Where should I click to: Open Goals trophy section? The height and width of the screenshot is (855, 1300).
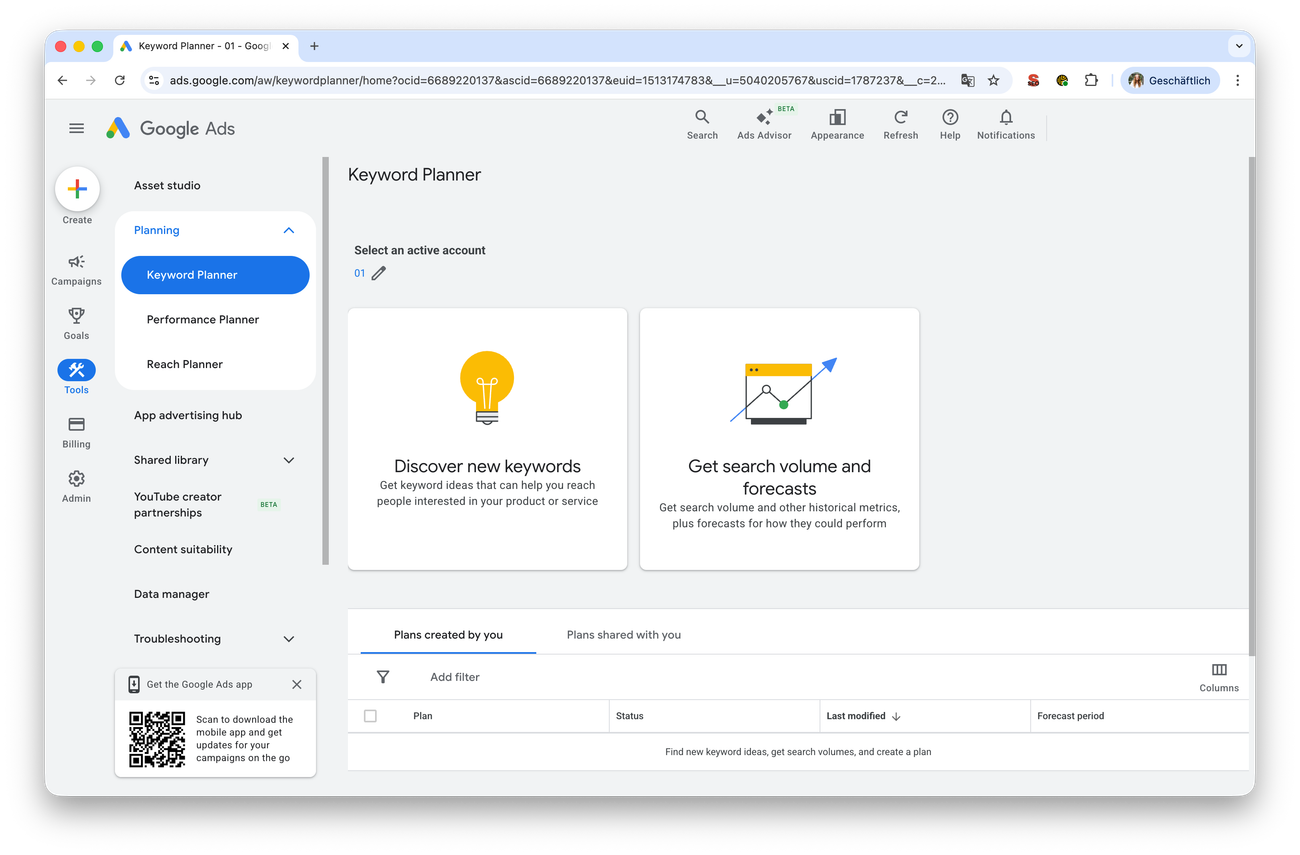click(x=76, y=324)
